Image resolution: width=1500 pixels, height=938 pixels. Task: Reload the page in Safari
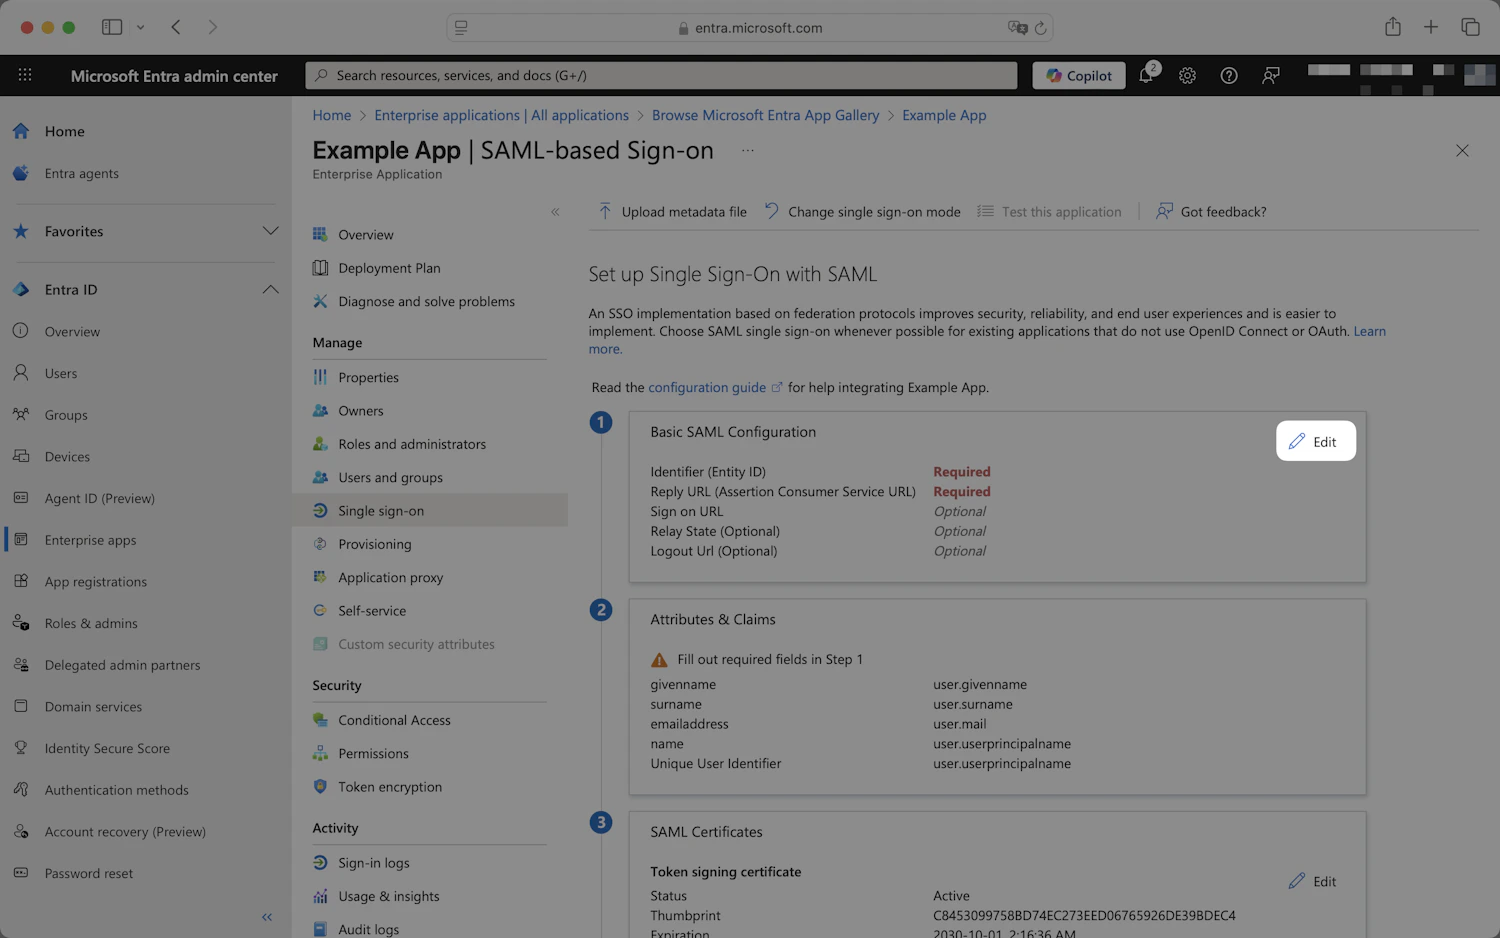click(x=1040, y=28)
